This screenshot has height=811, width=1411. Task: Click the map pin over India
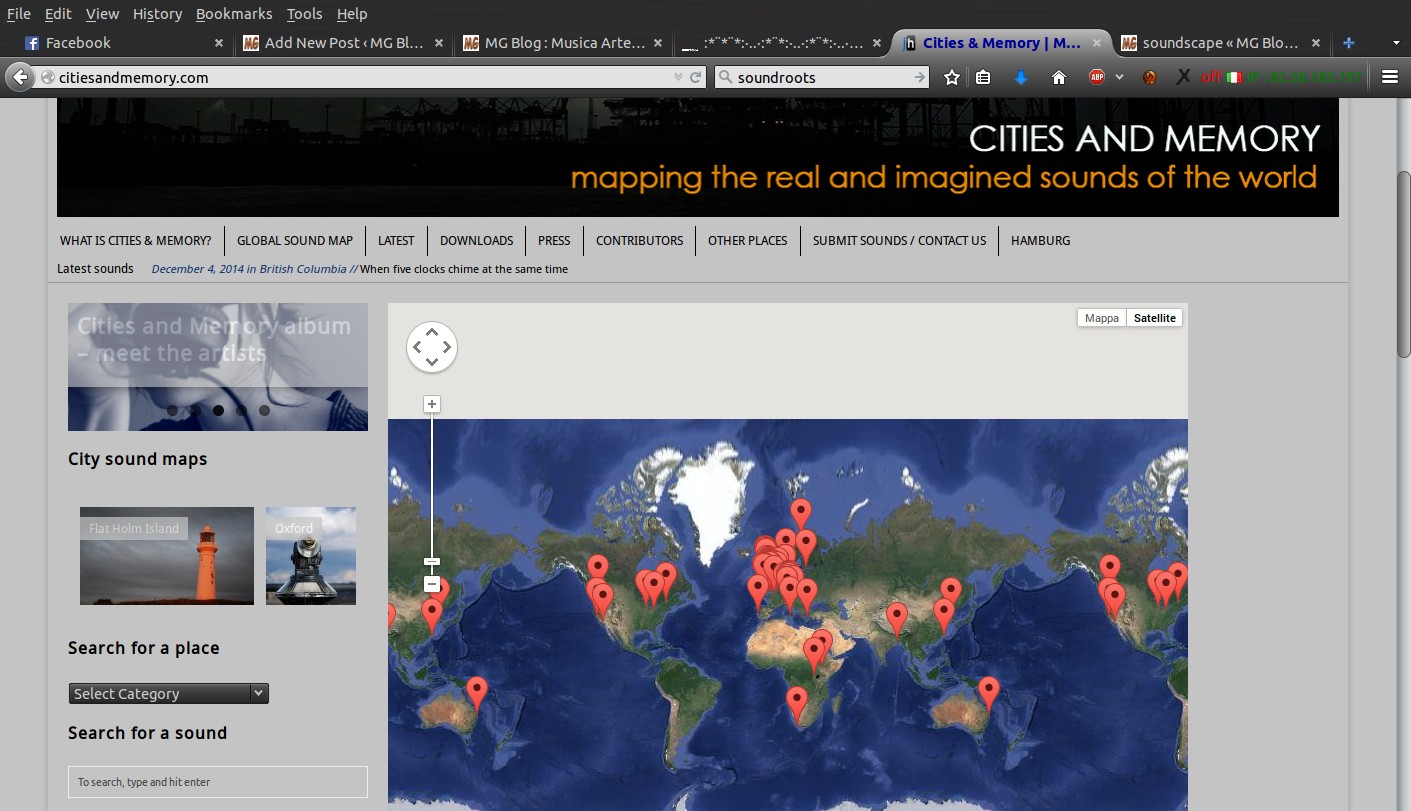pos(897,619)
